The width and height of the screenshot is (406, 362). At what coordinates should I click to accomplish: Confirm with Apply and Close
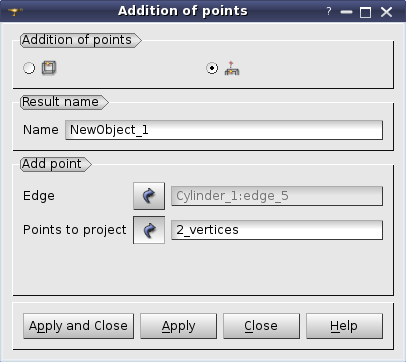78,326
